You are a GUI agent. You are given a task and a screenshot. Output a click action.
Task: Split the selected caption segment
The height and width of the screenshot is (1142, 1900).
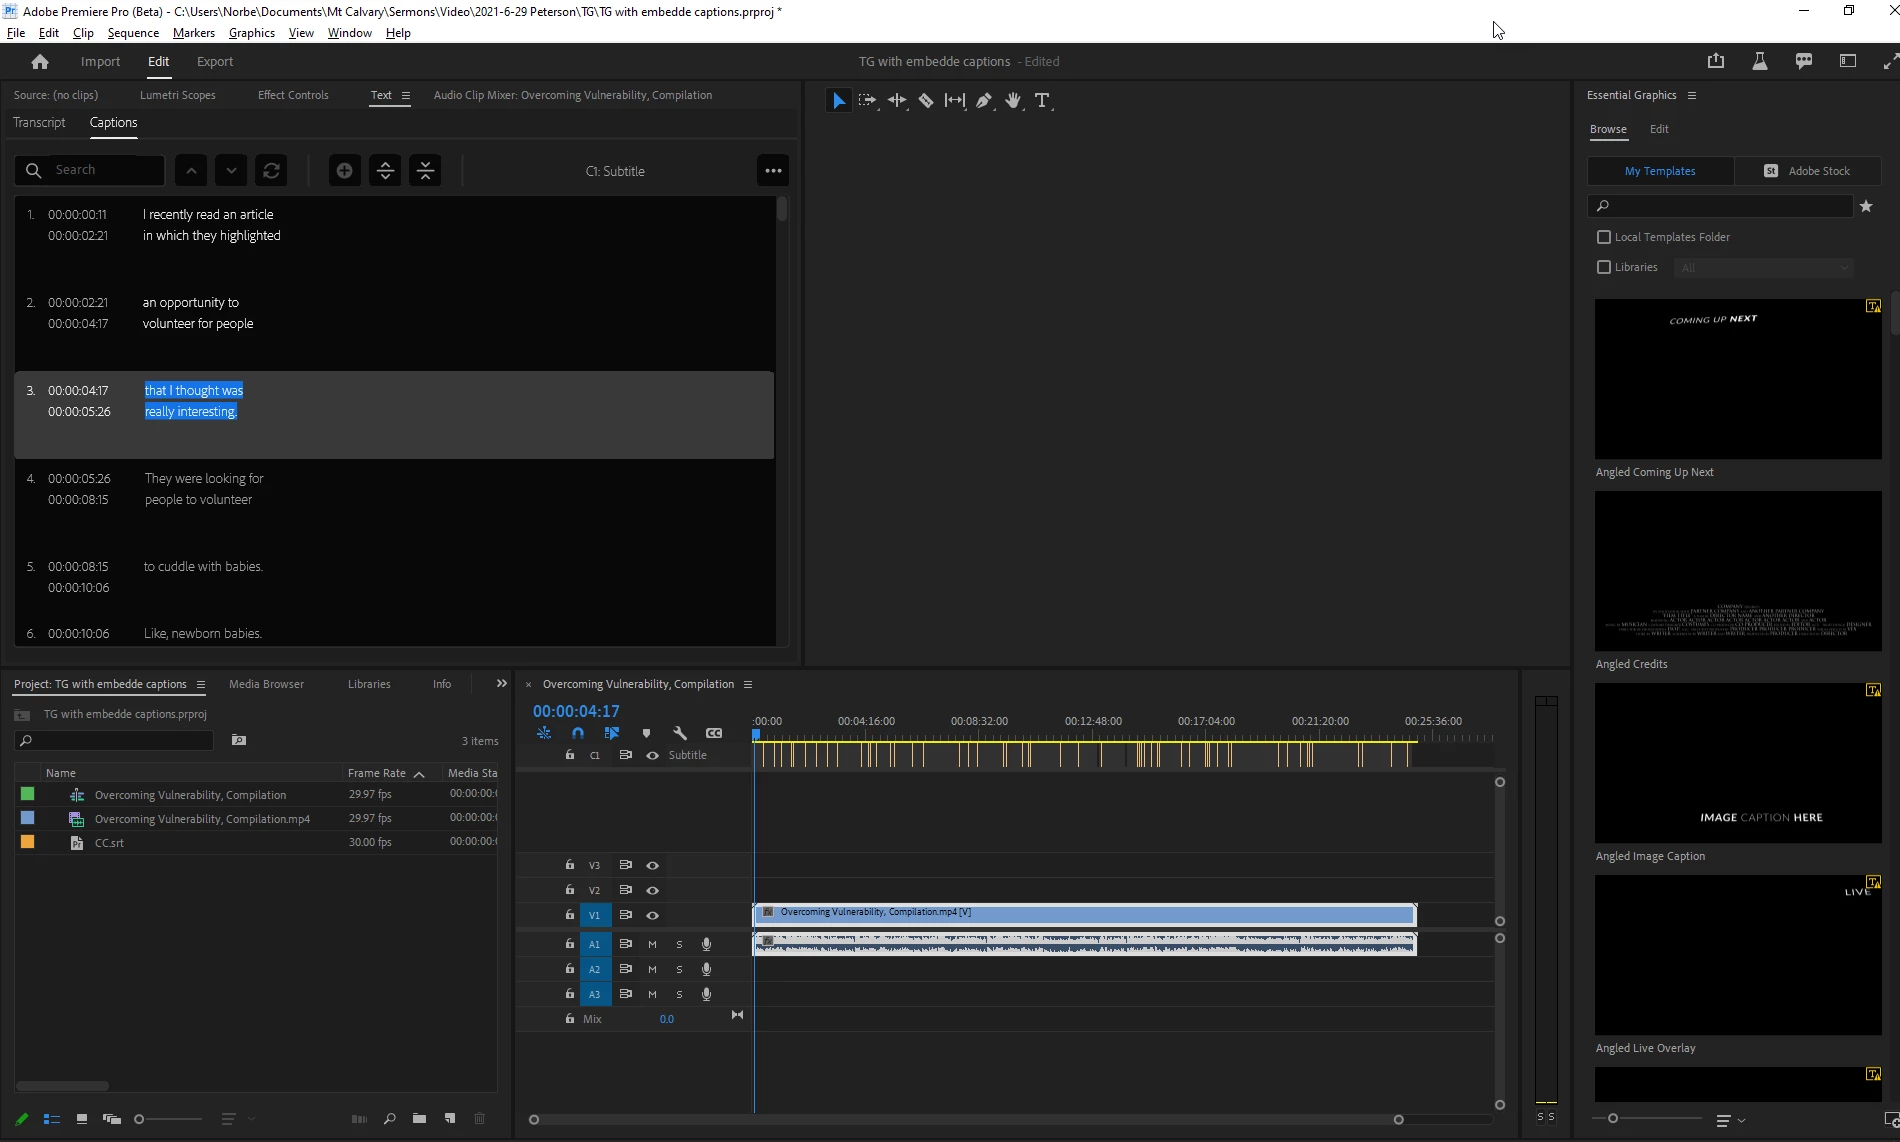click(x=385, y=171)
